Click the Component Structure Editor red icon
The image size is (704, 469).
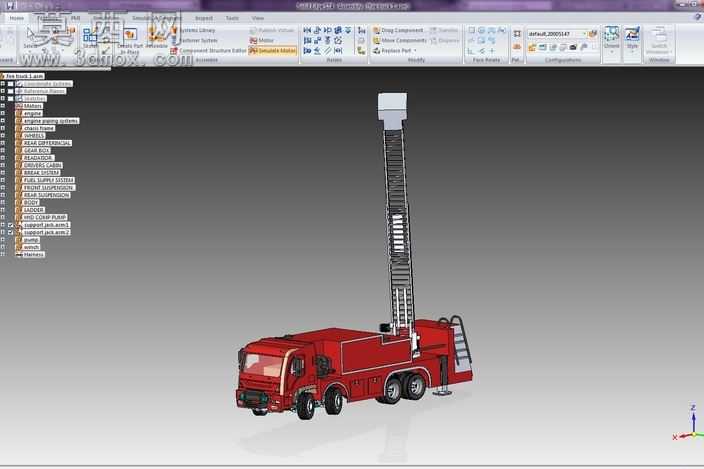click(x=174, y=51)
